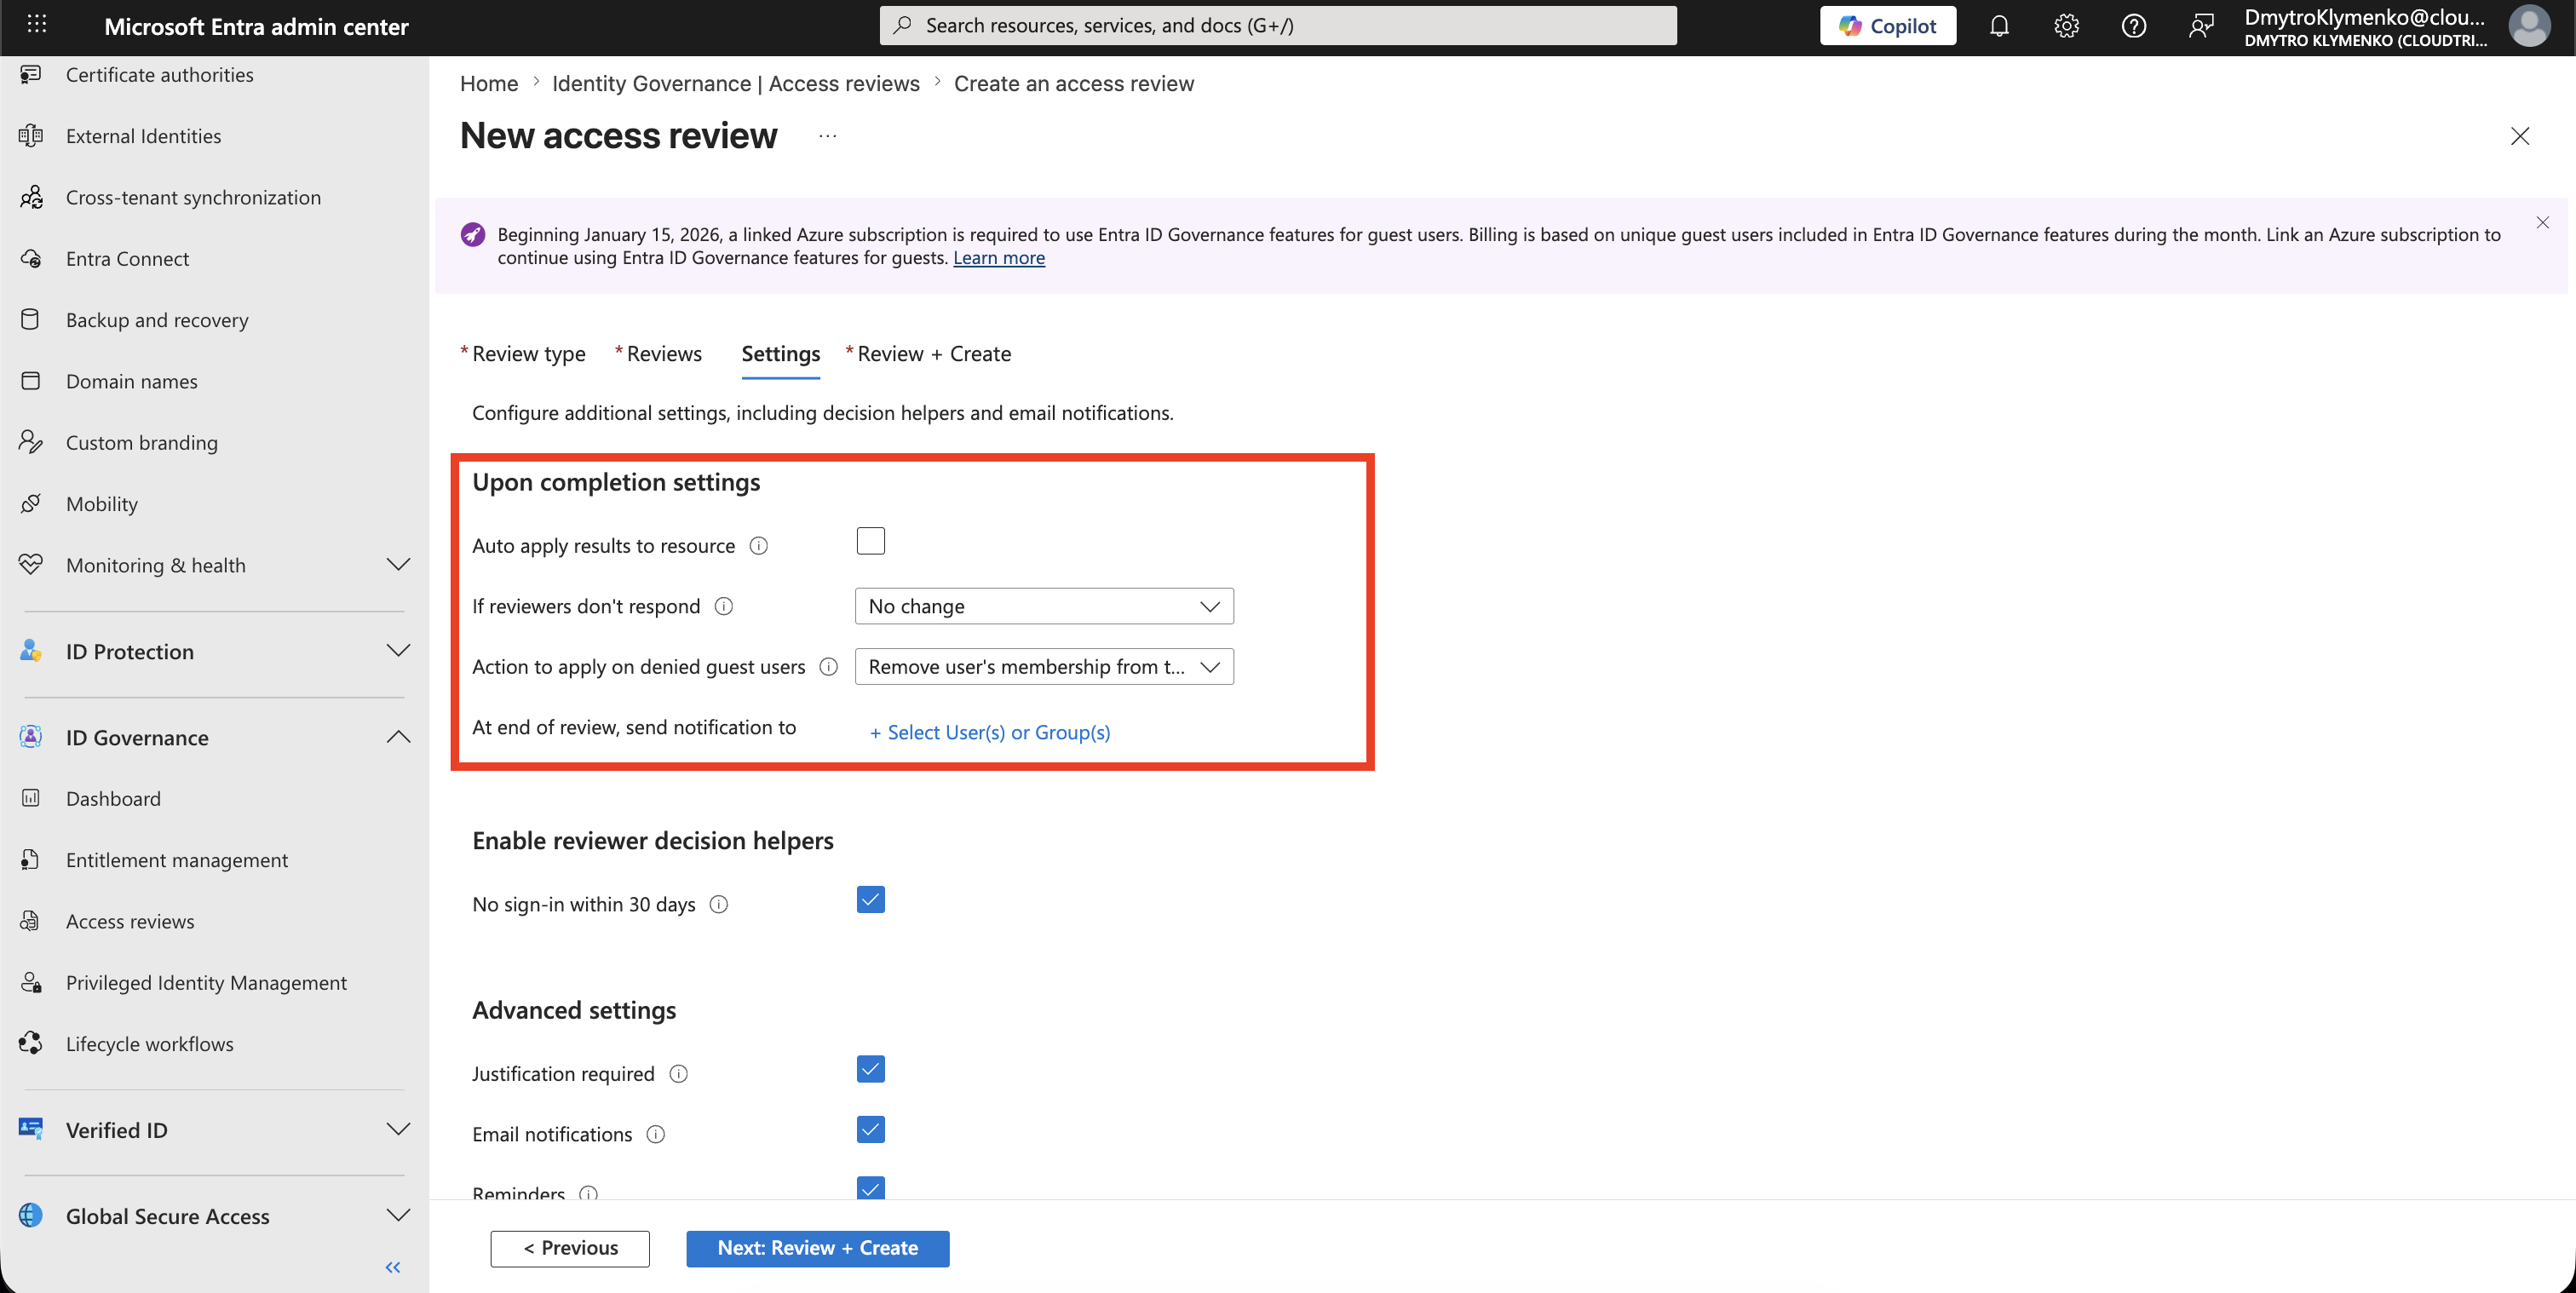The image size is (2576, 1293).
Task: Enable Auto apply results to resource
Action: [871, 541]
